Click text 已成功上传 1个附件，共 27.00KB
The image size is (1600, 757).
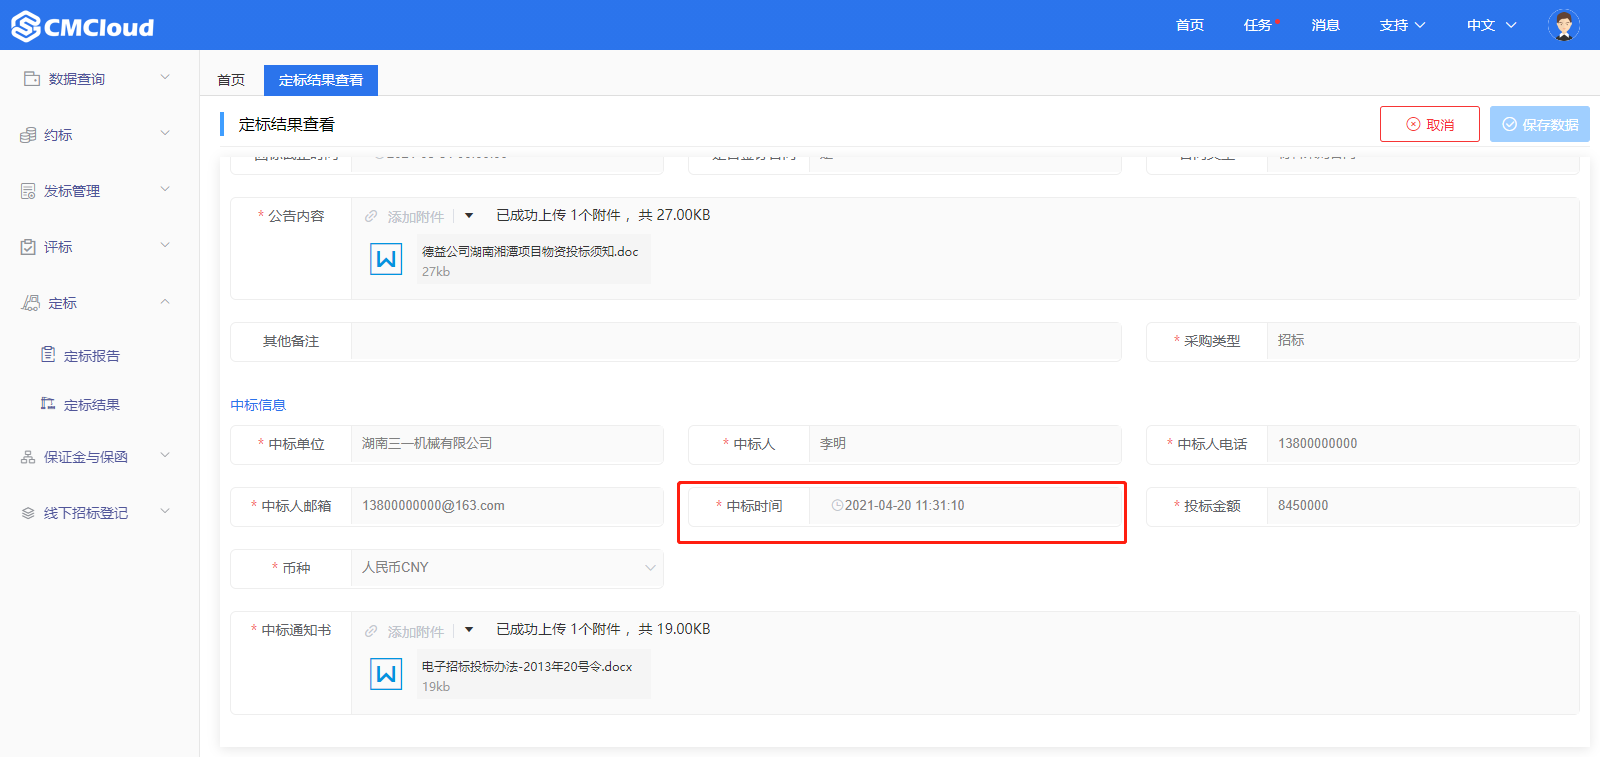point(603,215)
